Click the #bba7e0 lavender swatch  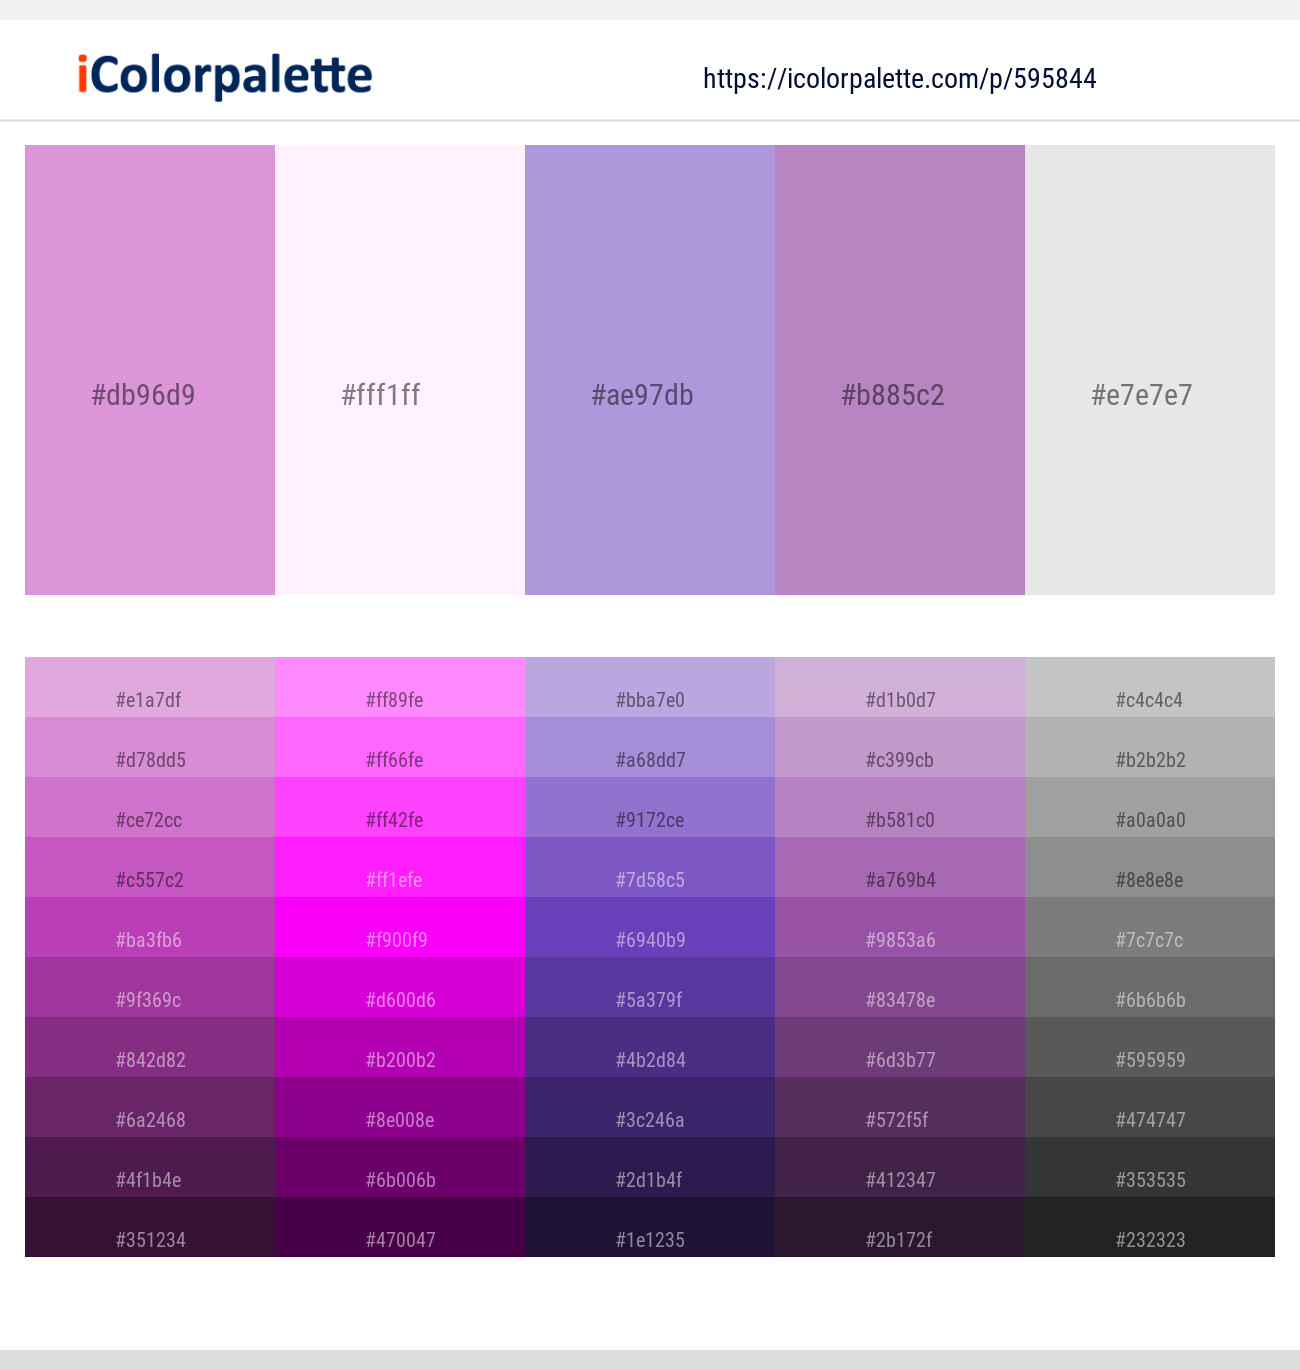[x=649, y=700]
